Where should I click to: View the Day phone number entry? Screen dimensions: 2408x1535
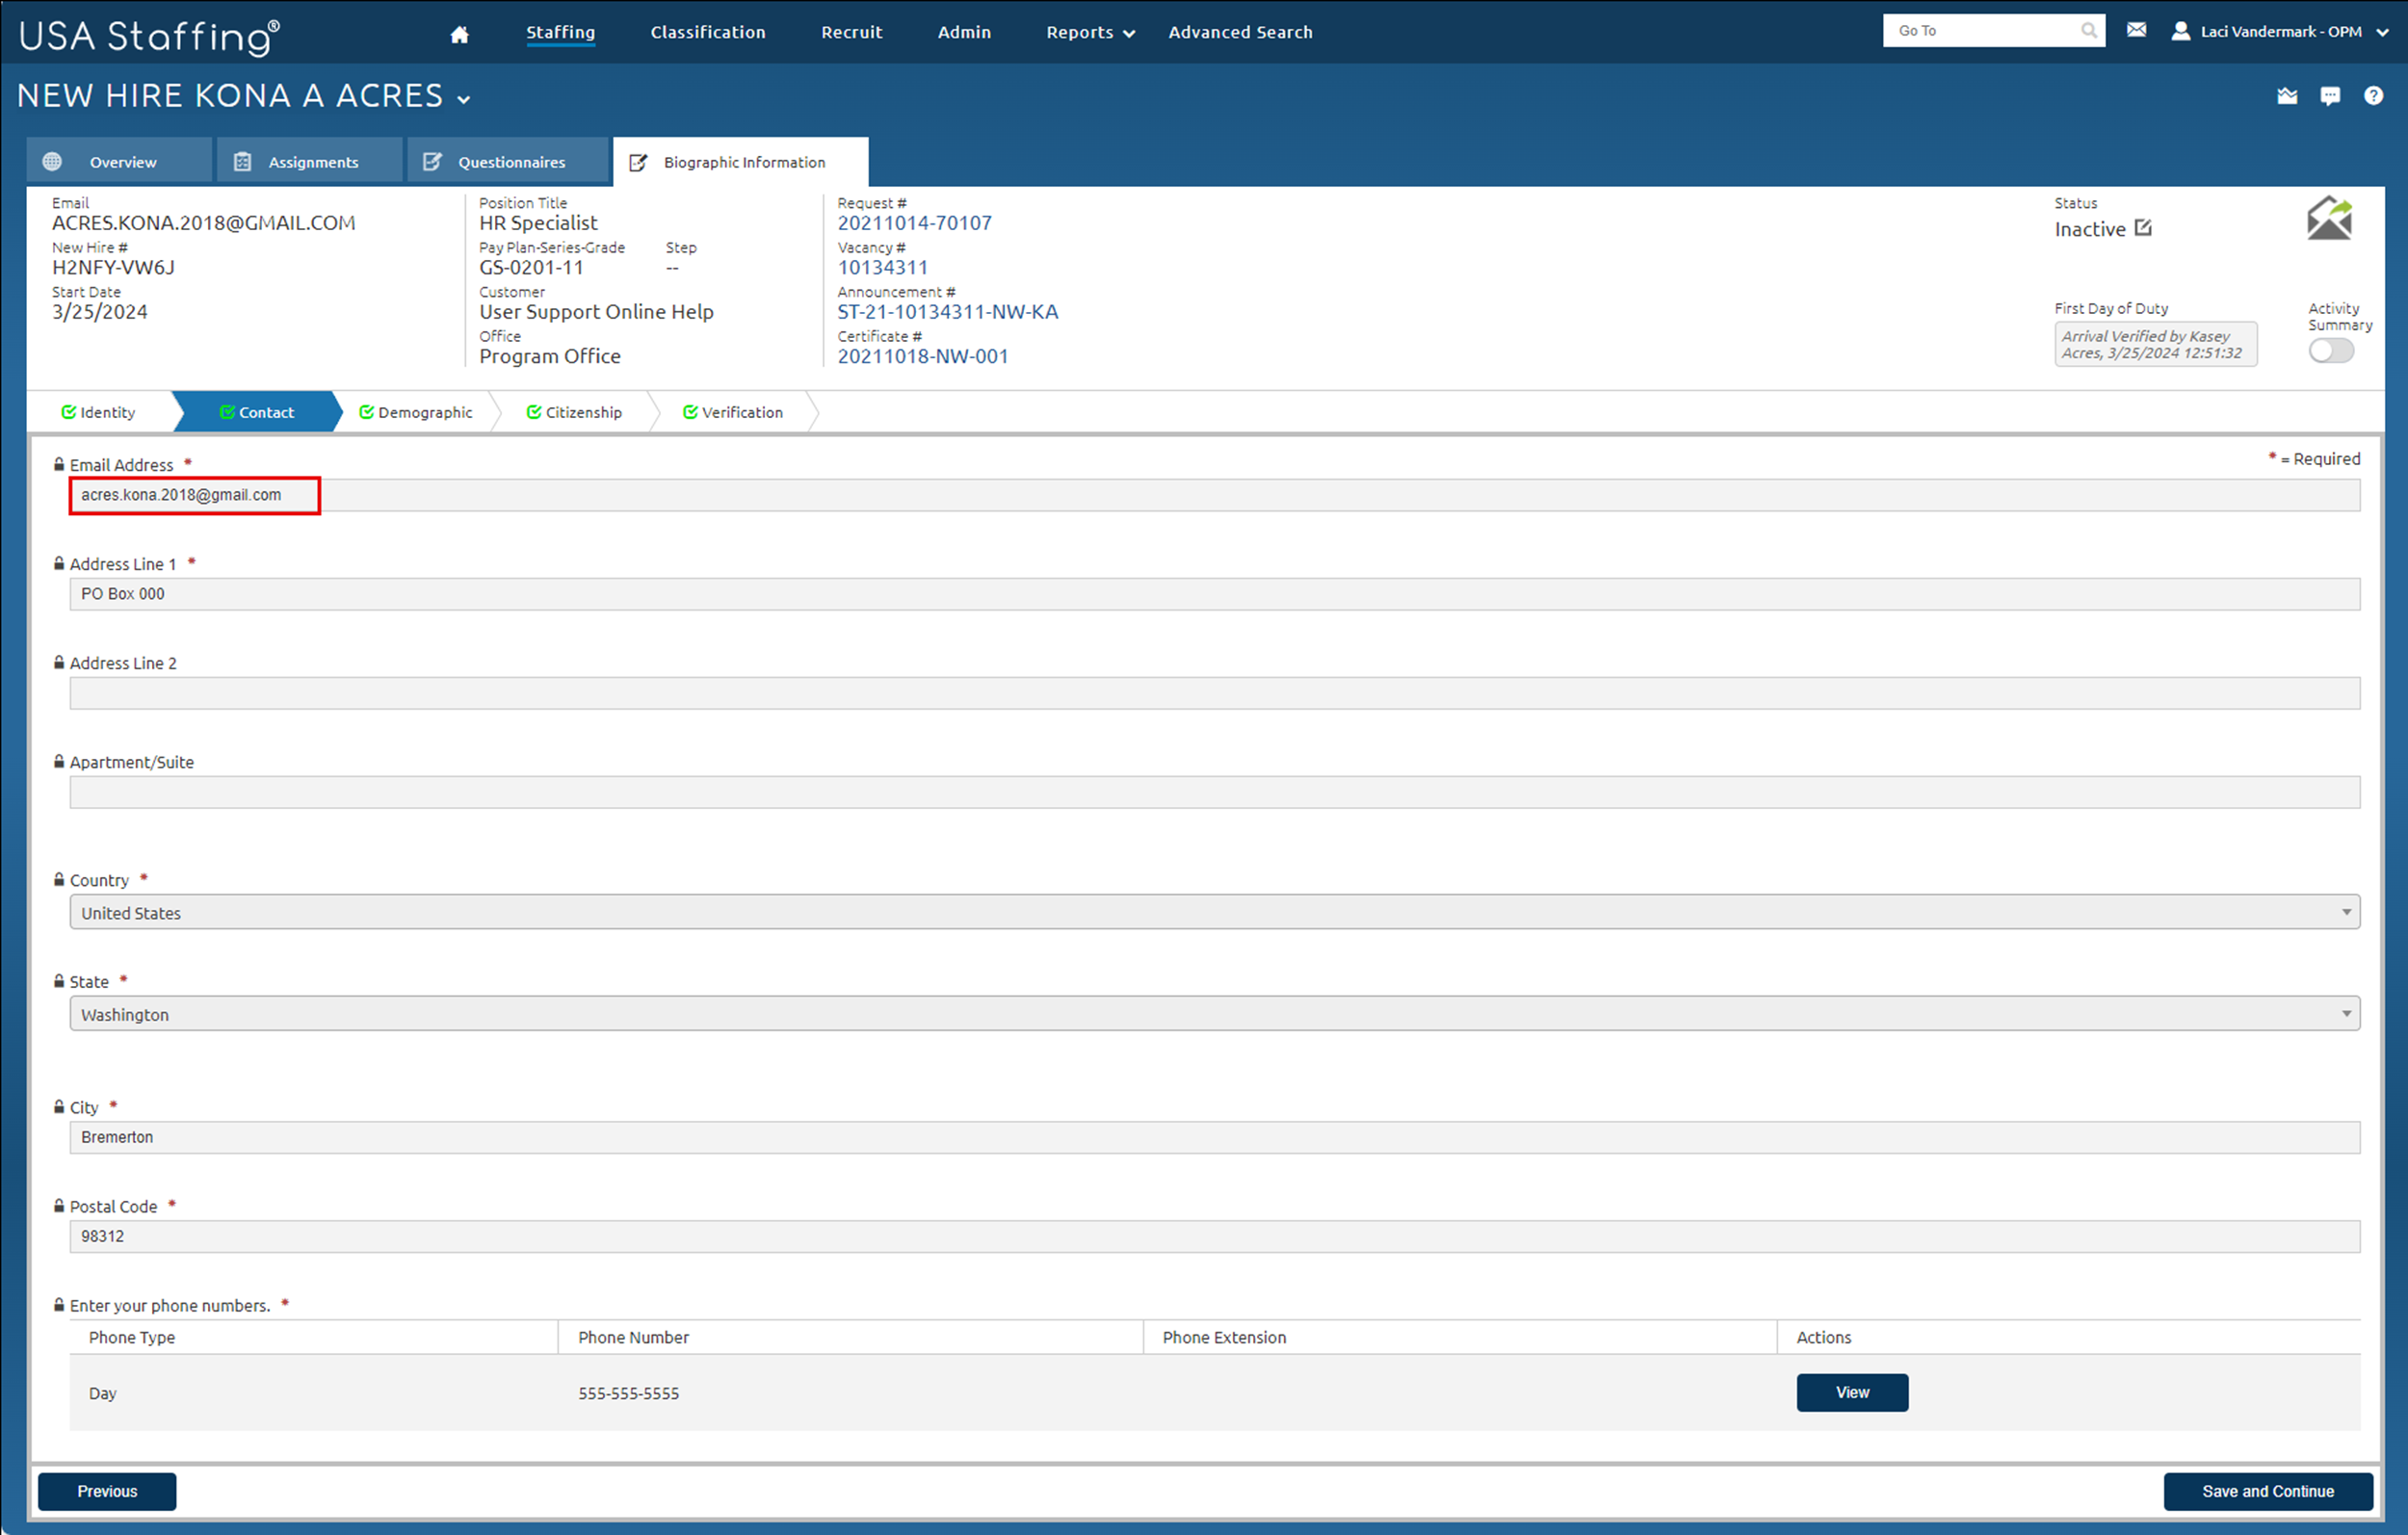click(1852, 1392)
